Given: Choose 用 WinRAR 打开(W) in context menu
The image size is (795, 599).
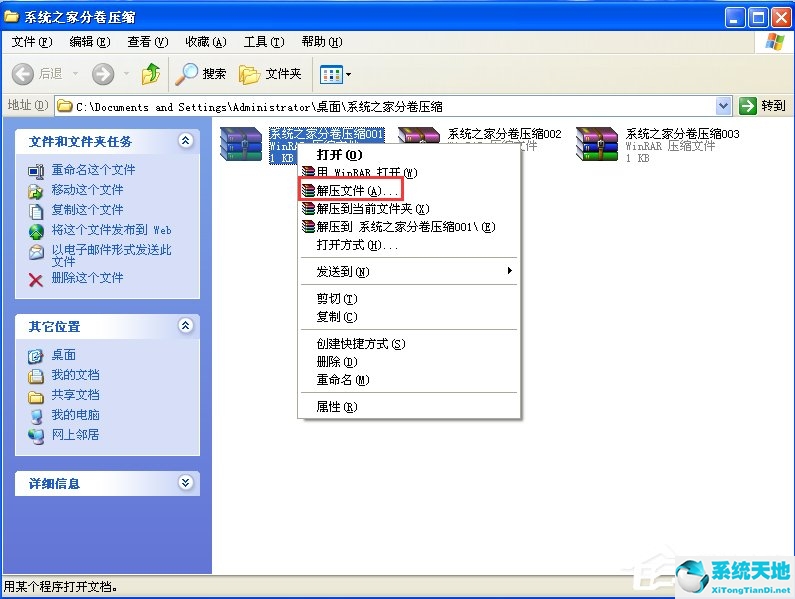Looking at the screenshot, I should coord(409,172).
